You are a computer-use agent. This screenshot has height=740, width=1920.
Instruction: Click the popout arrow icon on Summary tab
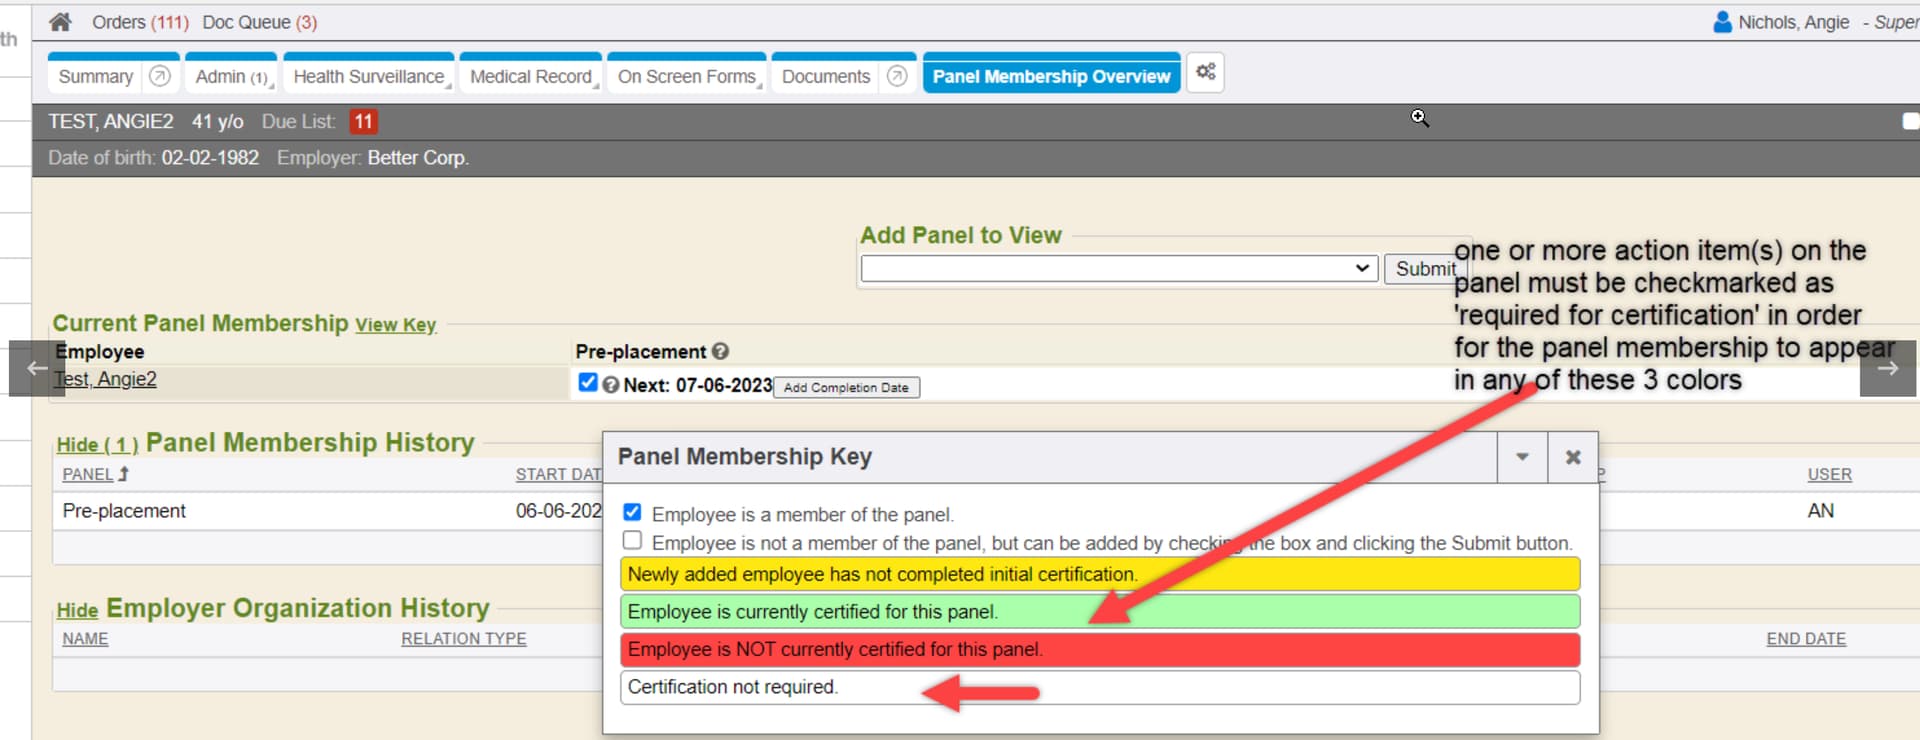pos(159,76)
